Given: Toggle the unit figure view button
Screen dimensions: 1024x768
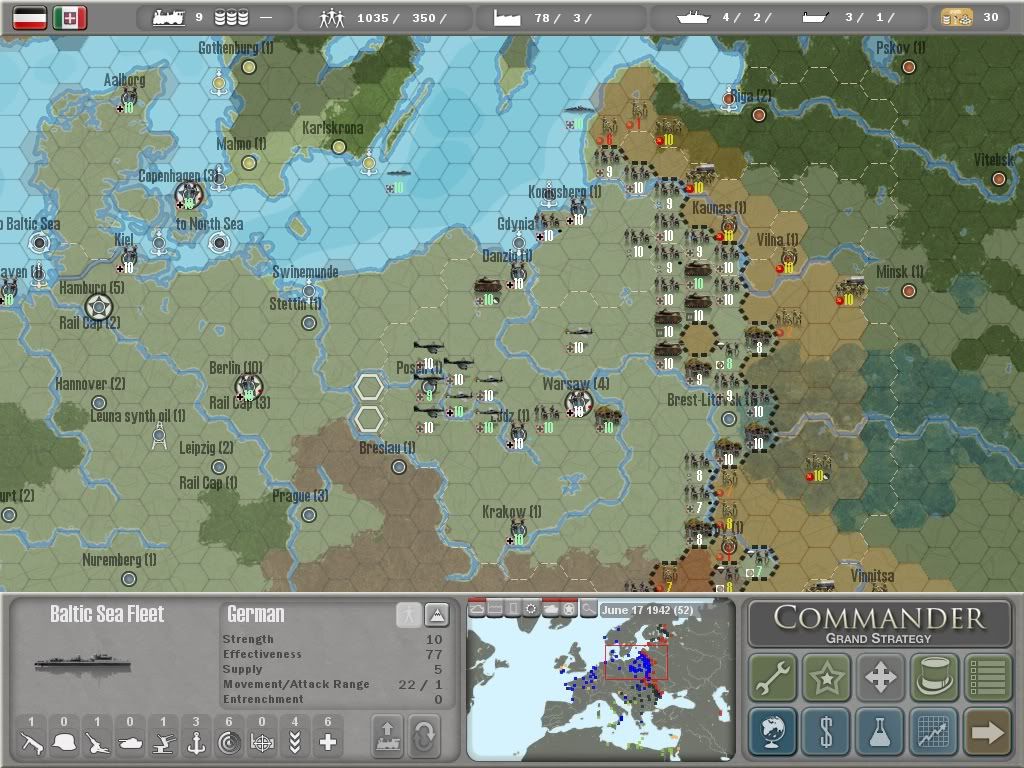Looking at the screenshot, I should (x=409, y=615).
